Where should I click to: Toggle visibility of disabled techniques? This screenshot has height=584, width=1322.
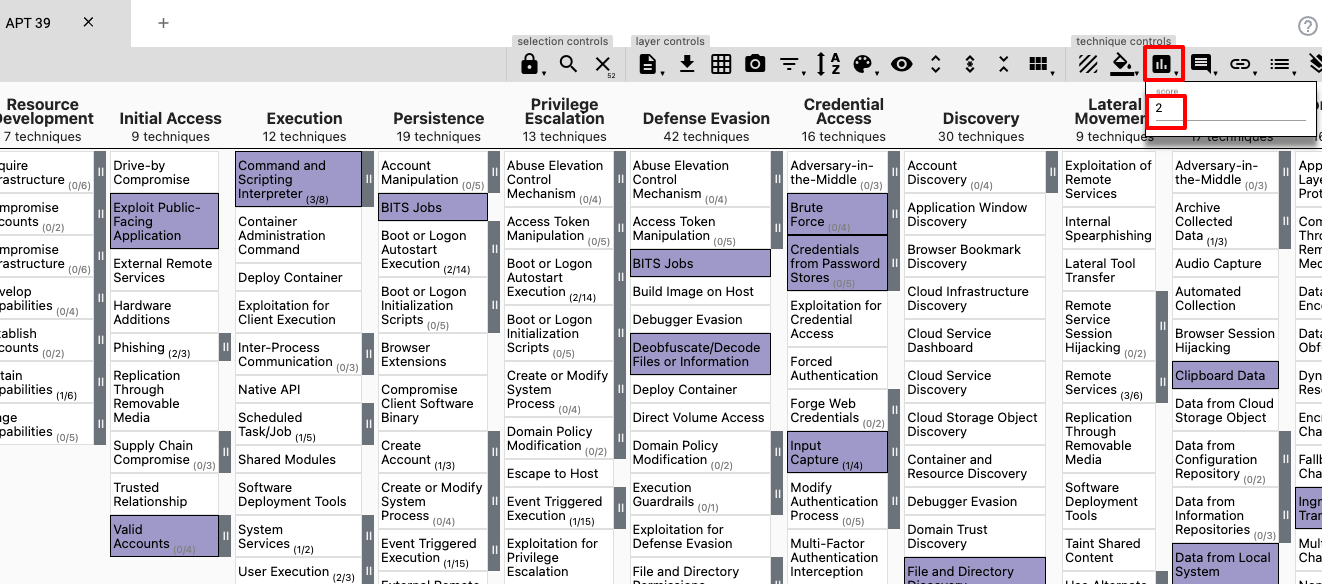point(900,63)
